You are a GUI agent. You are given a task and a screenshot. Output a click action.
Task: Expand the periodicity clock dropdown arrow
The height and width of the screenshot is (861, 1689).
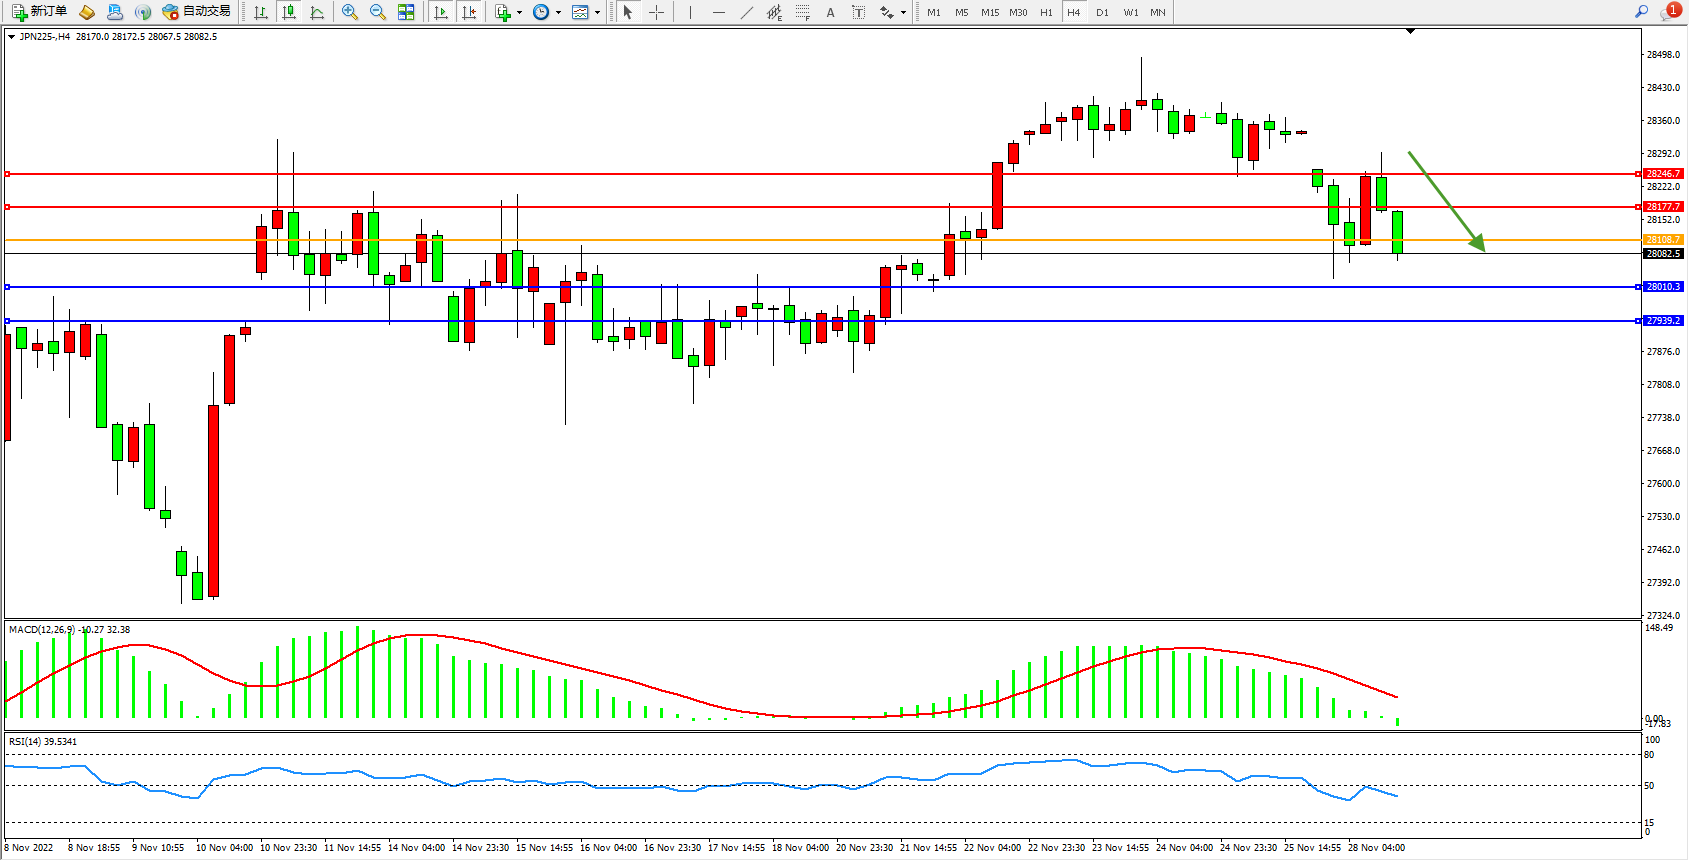coord(558,12)
